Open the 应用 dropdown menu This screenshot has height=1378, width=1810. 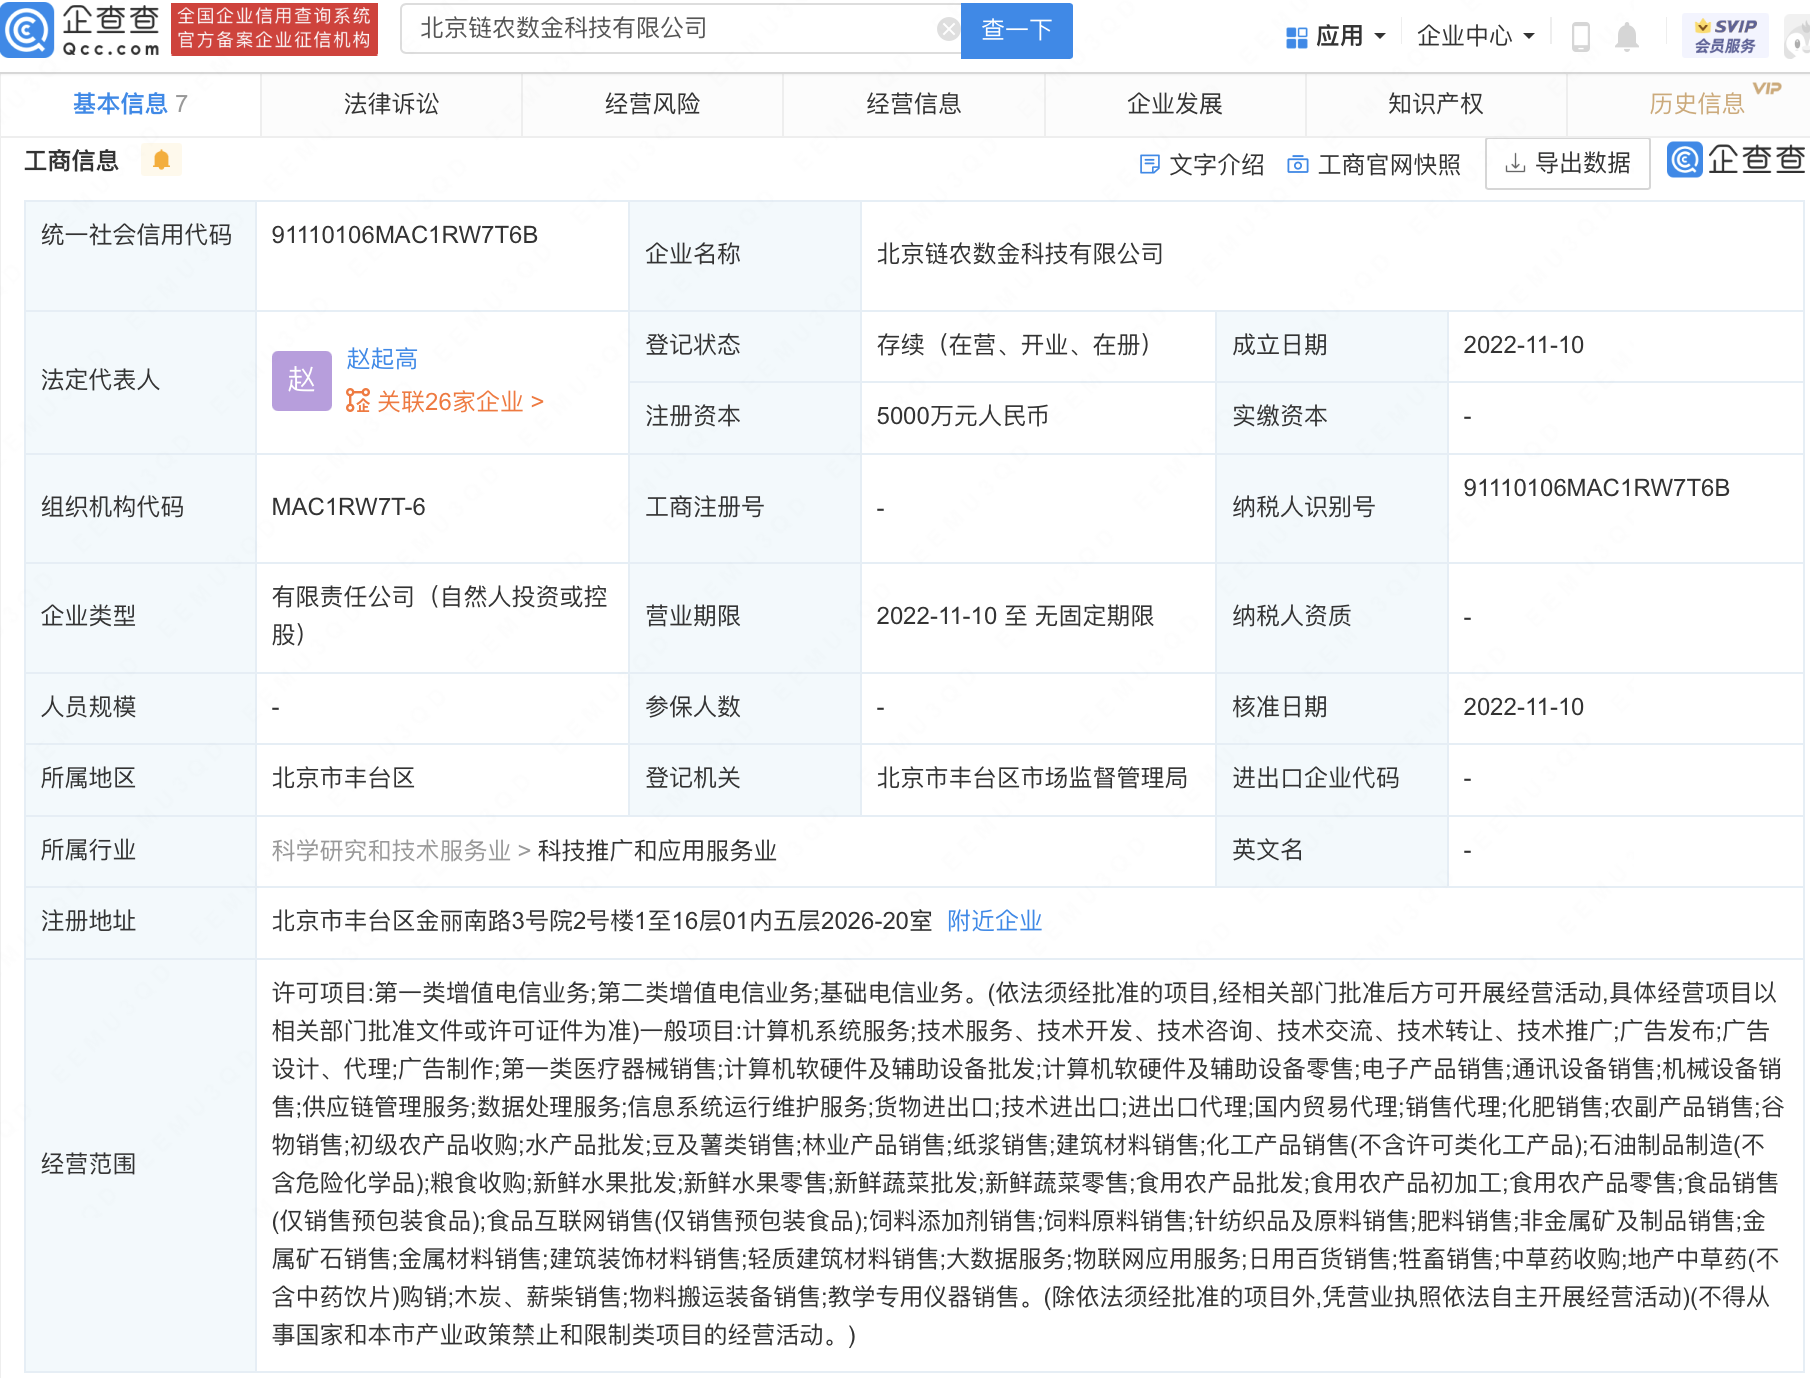pyautogui.click(x=1337, y=36)
